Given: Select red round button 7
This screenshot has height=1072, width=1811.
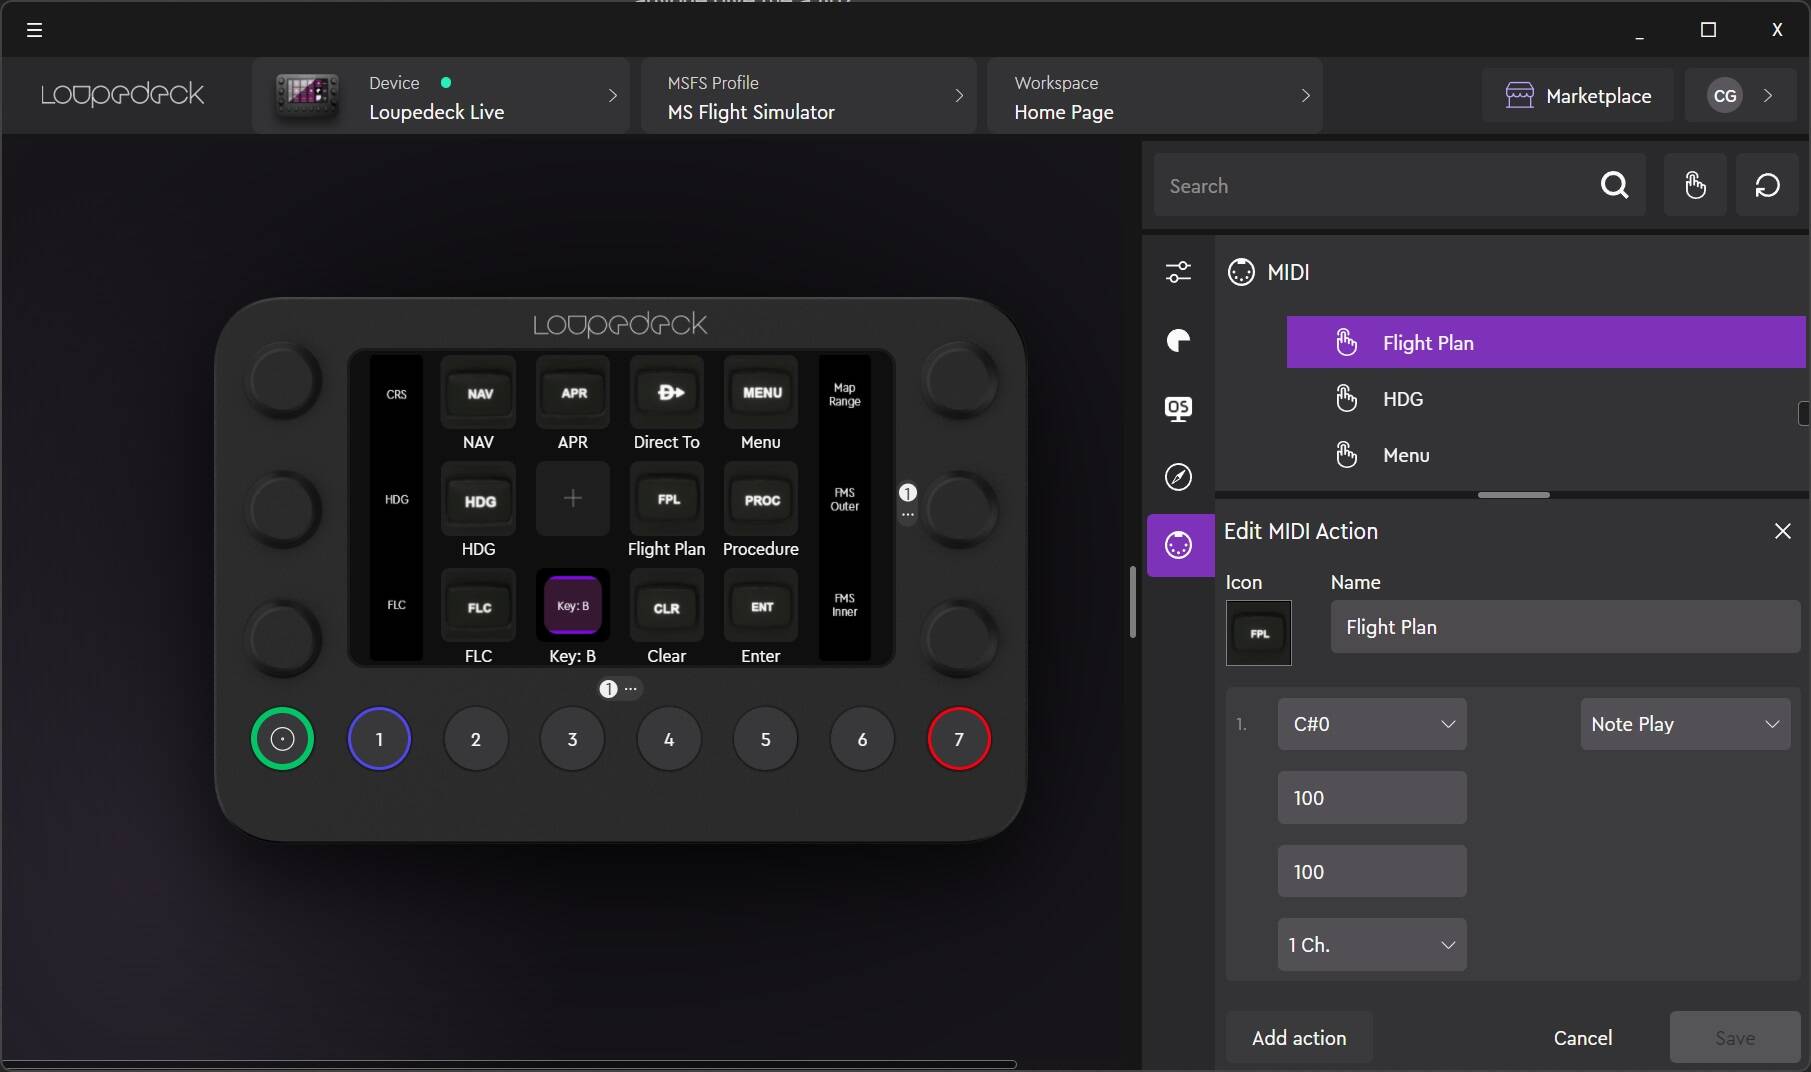Looking at the screenshot, I should click(959, 739).
